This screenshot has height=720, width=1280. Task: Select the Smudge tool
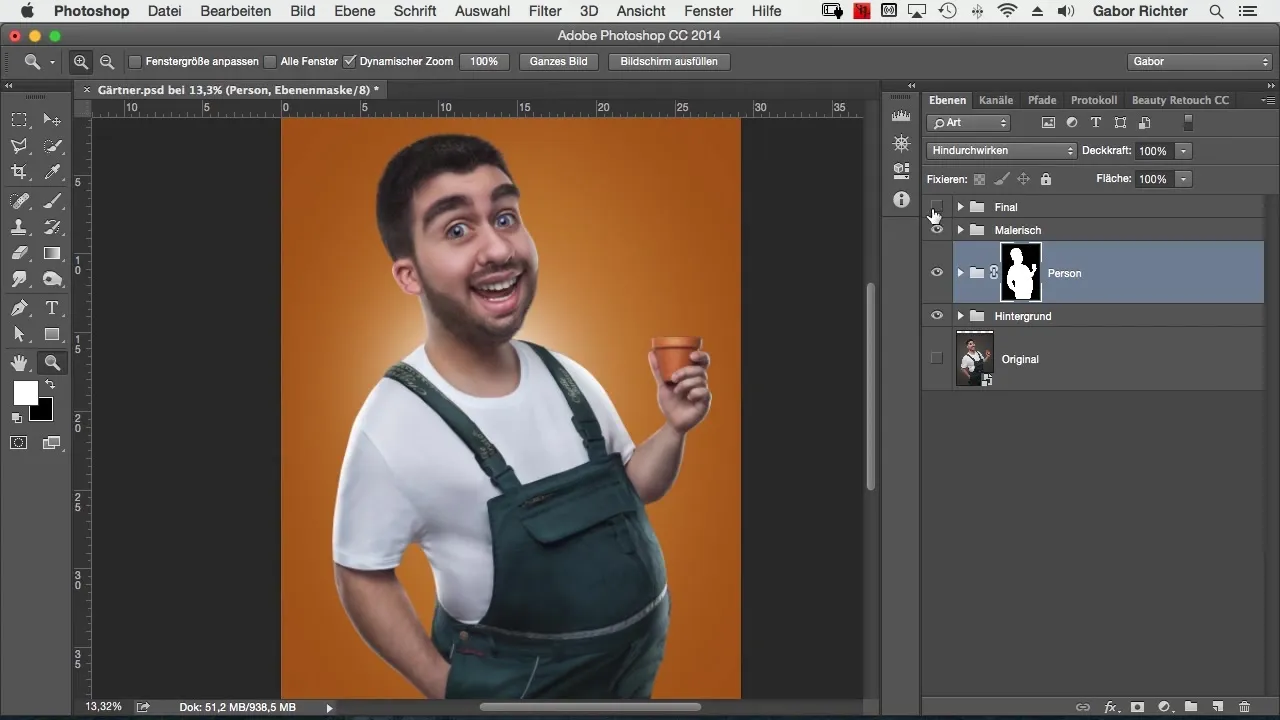[19, 281]
